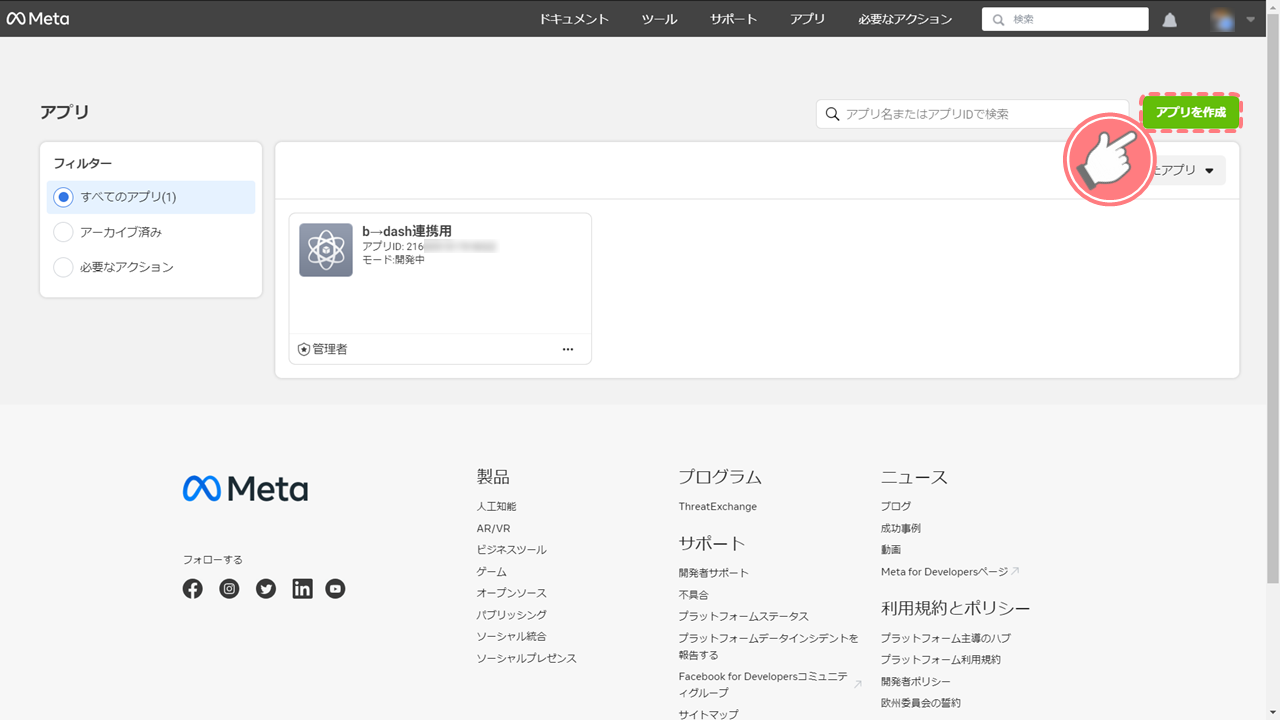Click the external link arrow beside Meta for Developersページ
This screenshot has height=720, width=1280.
1015,572
